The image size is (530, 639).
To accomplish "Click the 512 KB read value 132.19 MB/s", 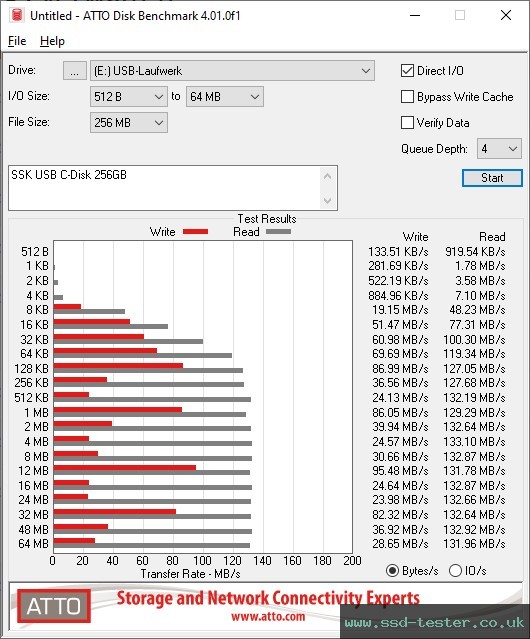I will pyautogui.click(x=474, y=398).
